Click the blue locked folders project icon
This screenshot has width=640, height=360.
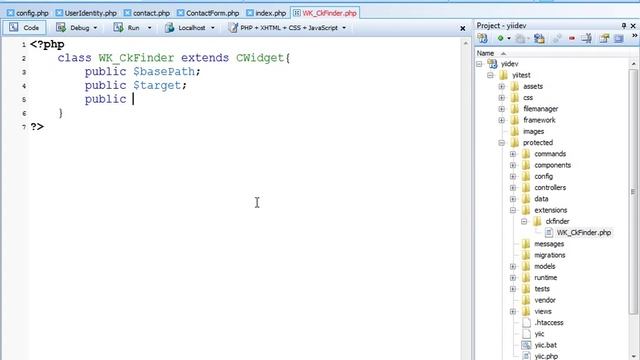tap(539, 38)
